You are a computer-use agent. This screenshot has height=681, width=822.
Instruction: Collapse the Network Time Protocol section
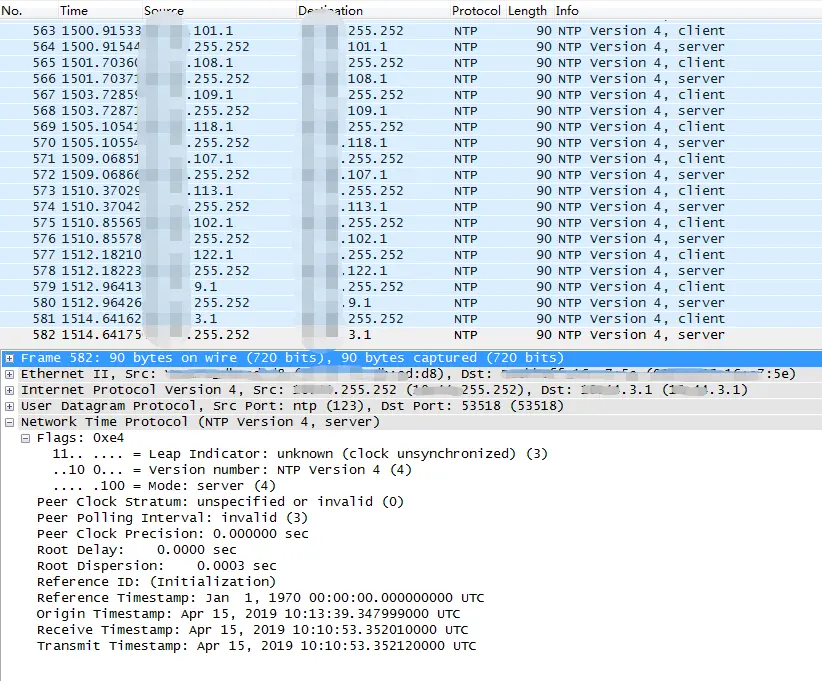8,421
